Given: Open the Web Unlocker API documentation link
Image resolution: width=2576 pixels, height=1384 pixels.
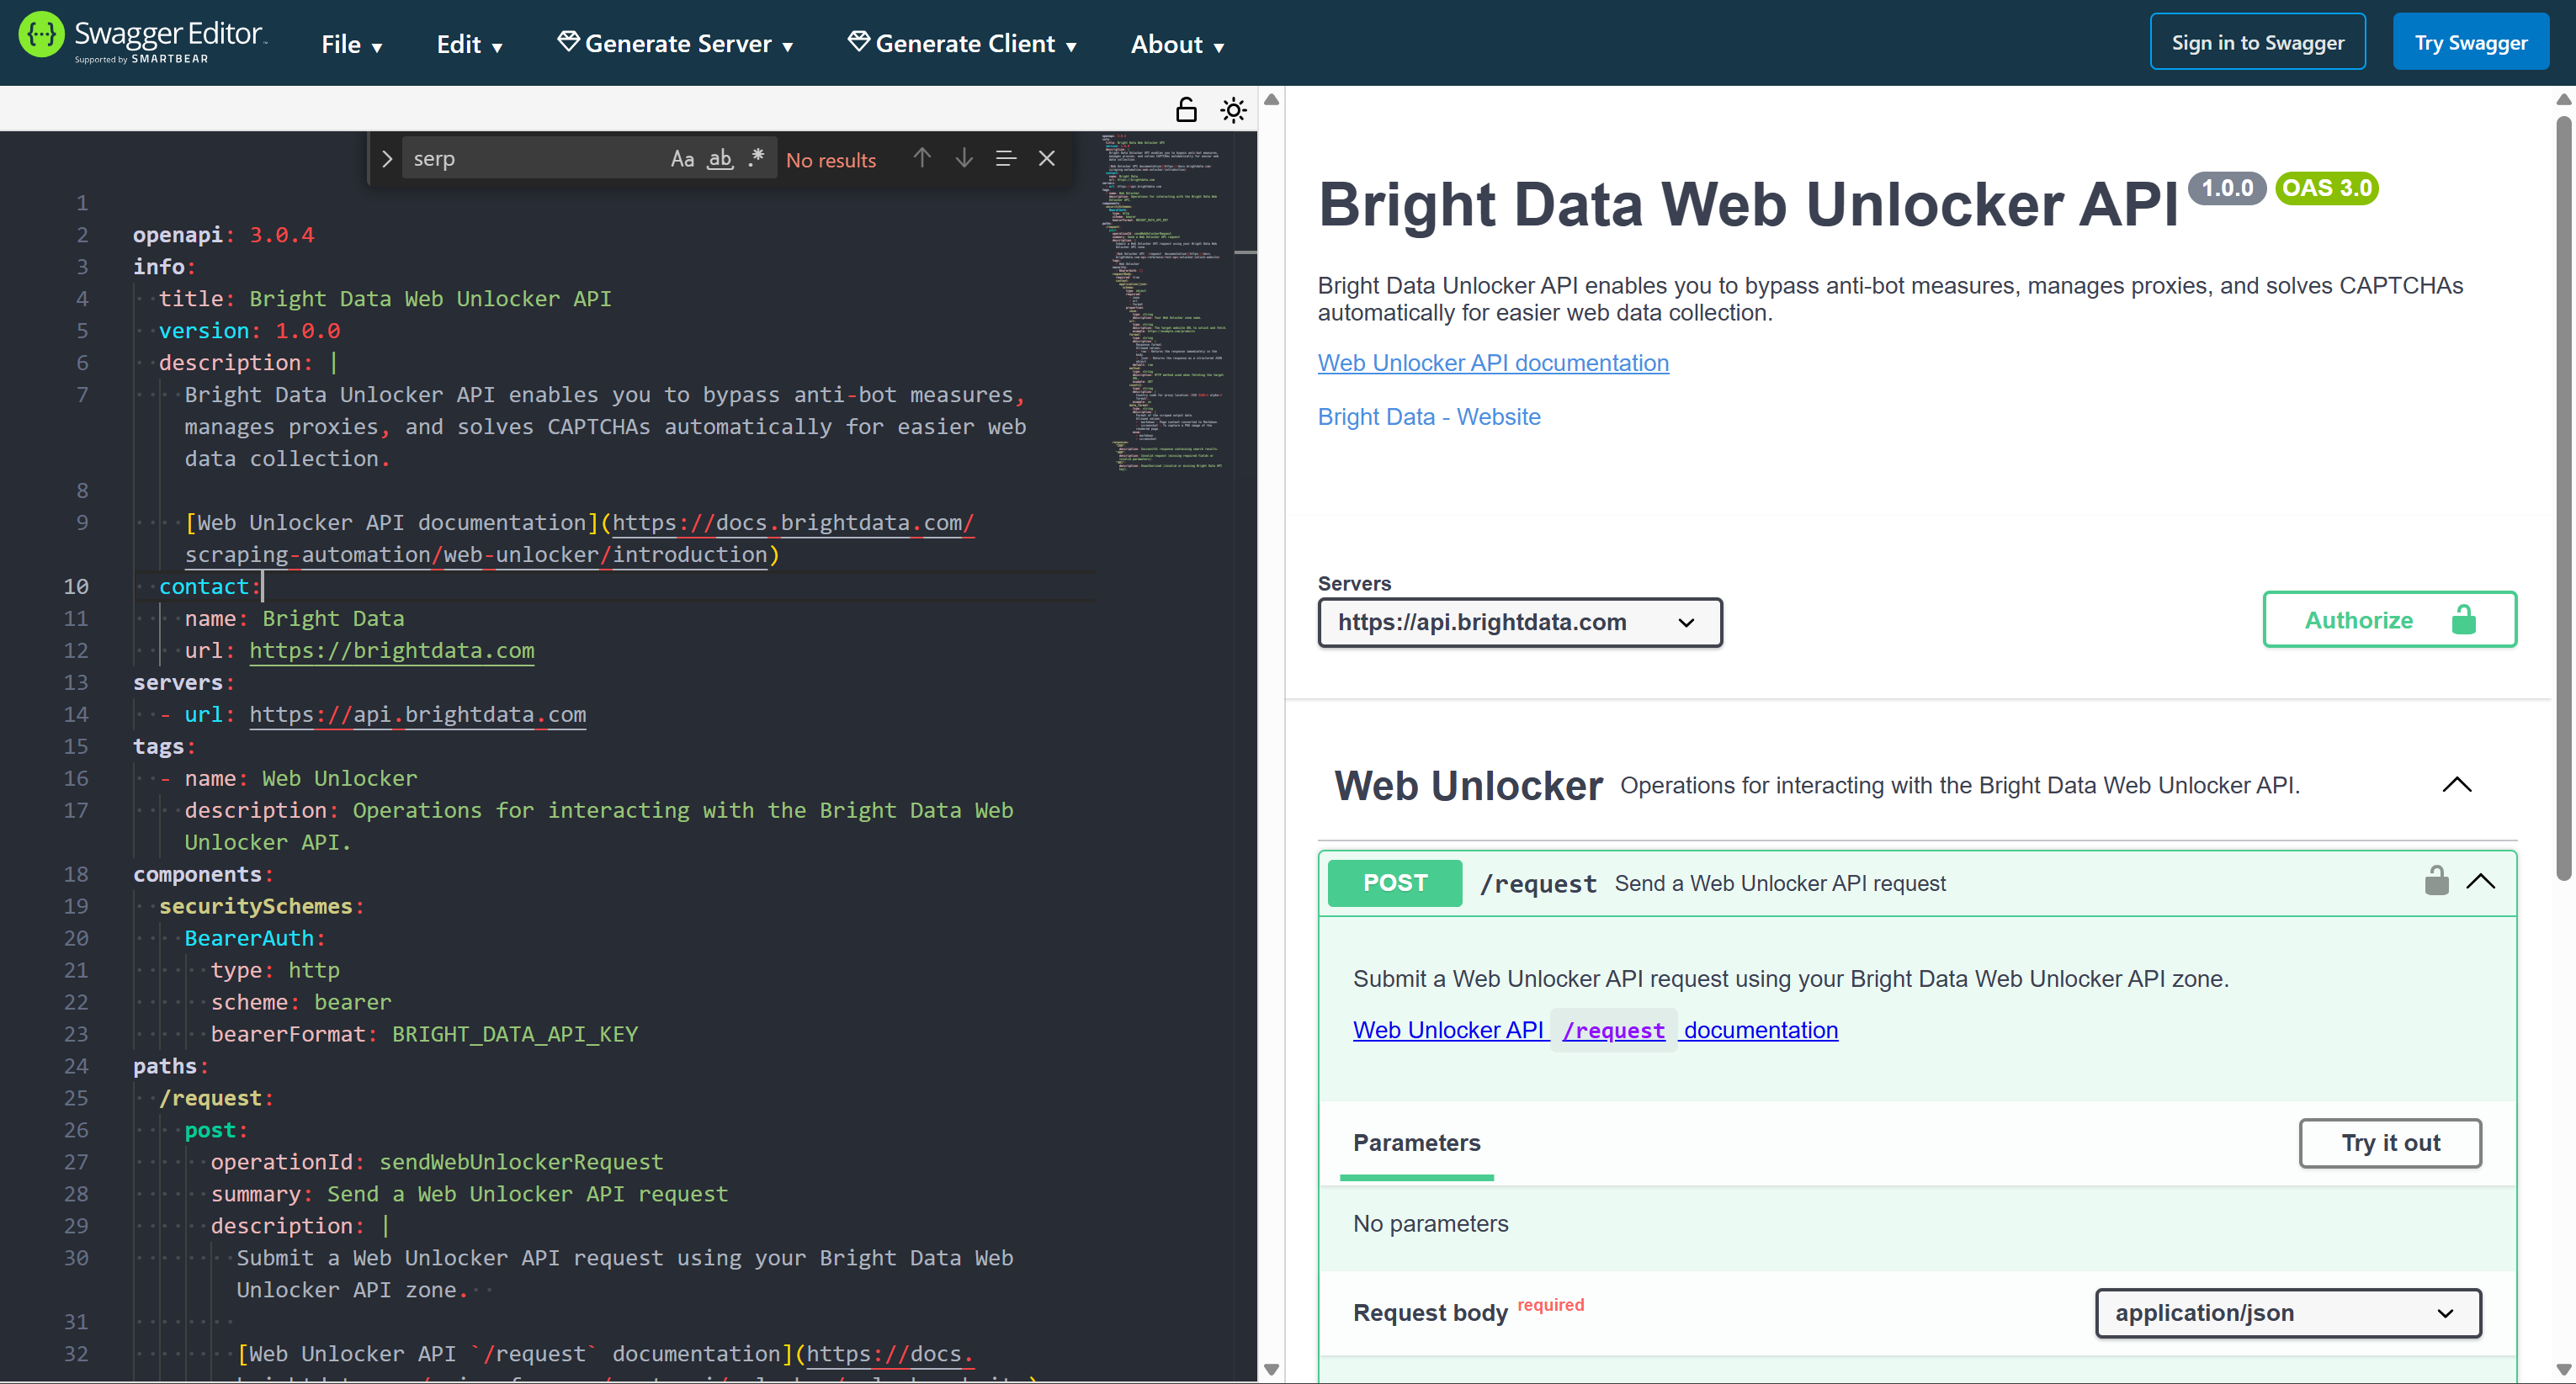Looking at the screenshot, I should pyautogui.click(x=1492, y=362).
